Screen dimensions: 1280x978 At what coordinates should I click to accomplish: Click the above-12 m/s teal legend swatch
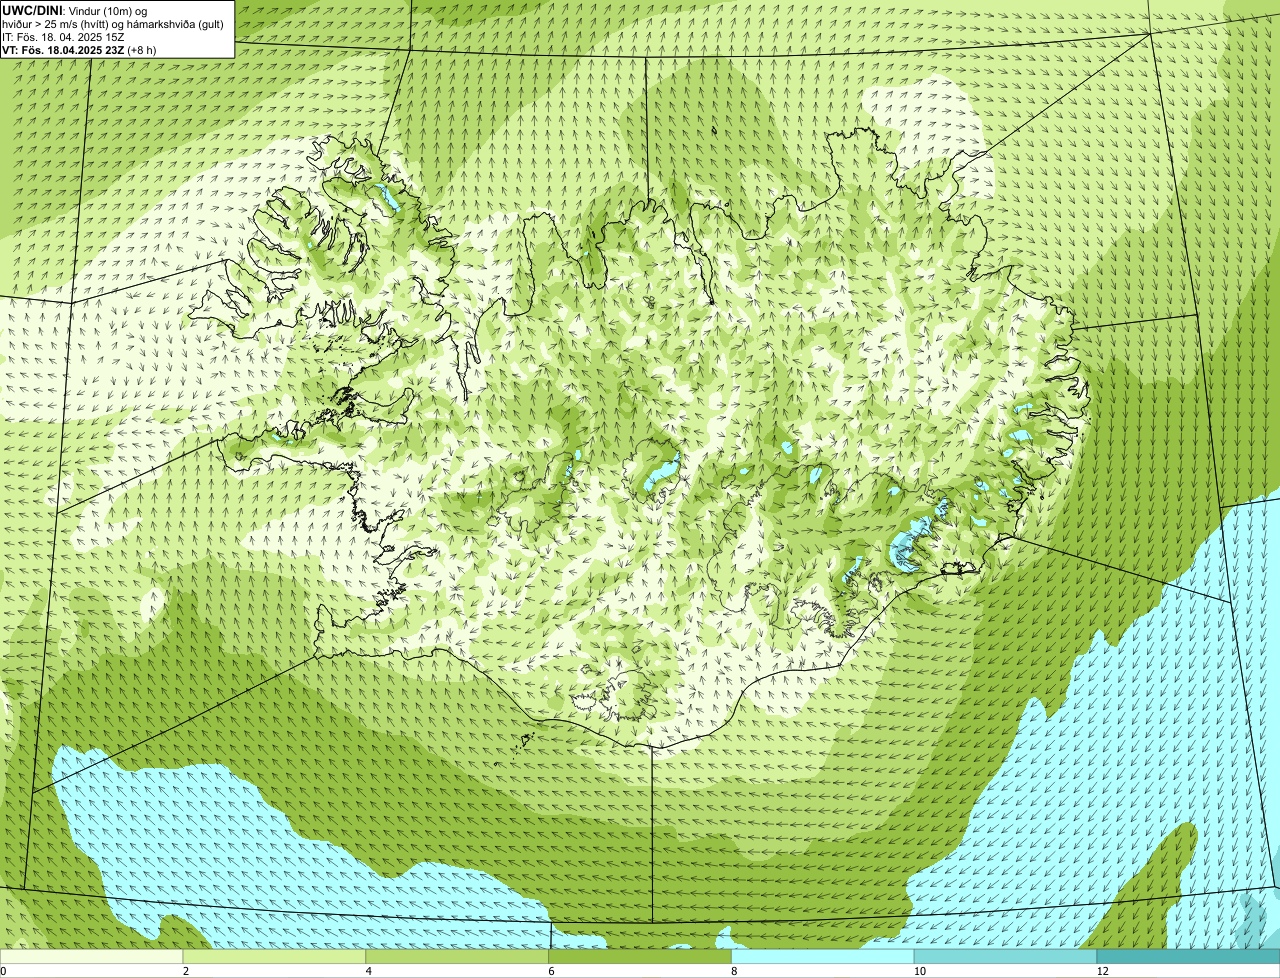(1189, 957)
